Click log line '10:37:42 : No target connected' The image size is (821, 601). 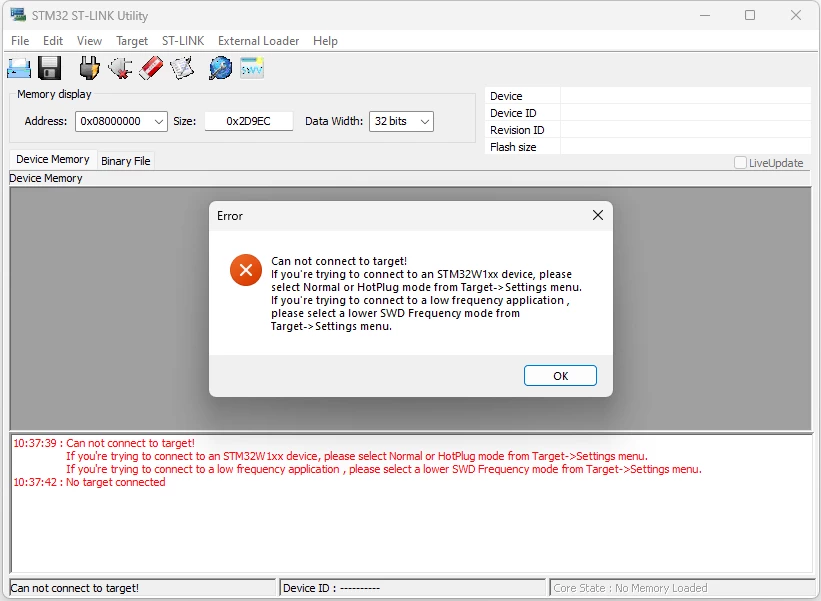point(89,482)
